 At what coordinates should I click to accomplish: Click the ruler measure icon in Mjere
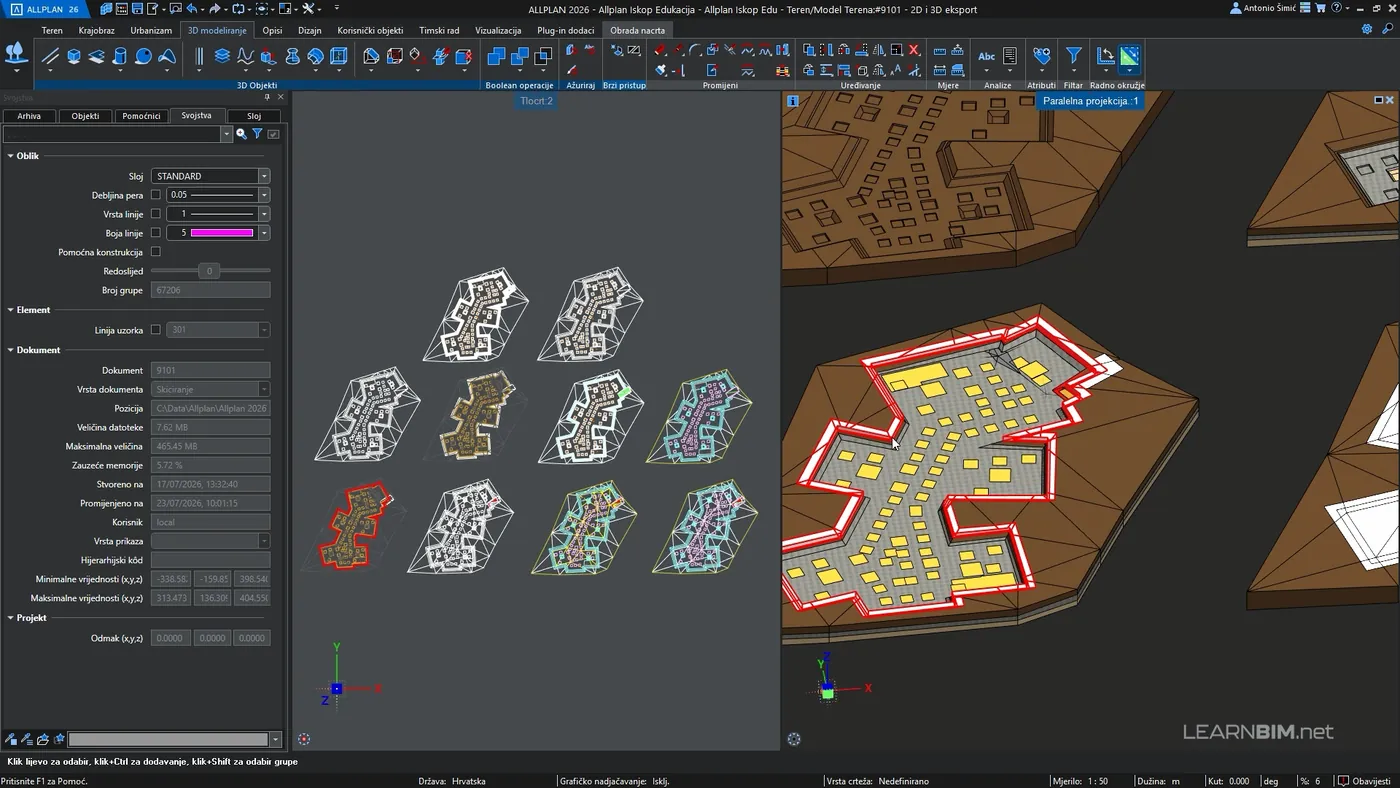pos(940,51)
